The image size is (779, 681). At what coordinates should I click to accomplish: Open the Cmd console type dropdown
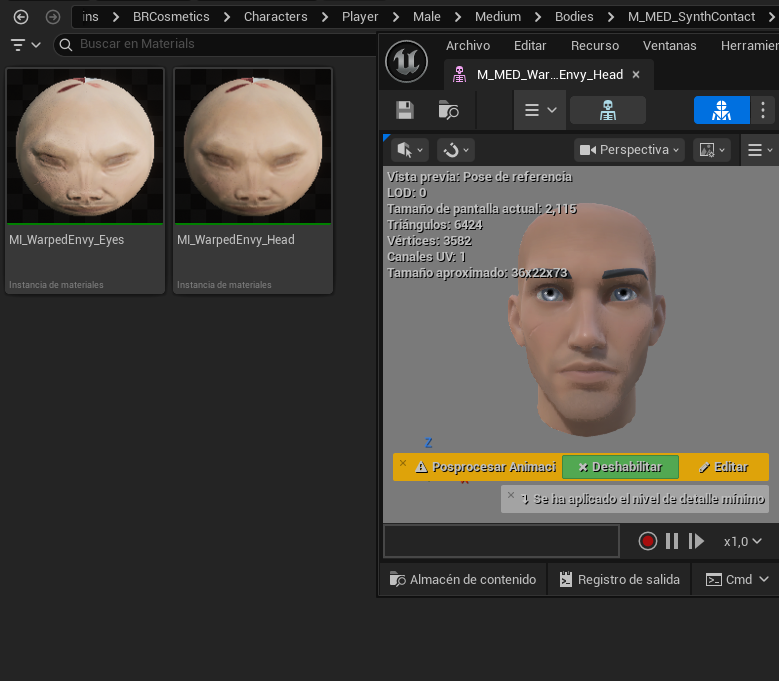point(737,580)
